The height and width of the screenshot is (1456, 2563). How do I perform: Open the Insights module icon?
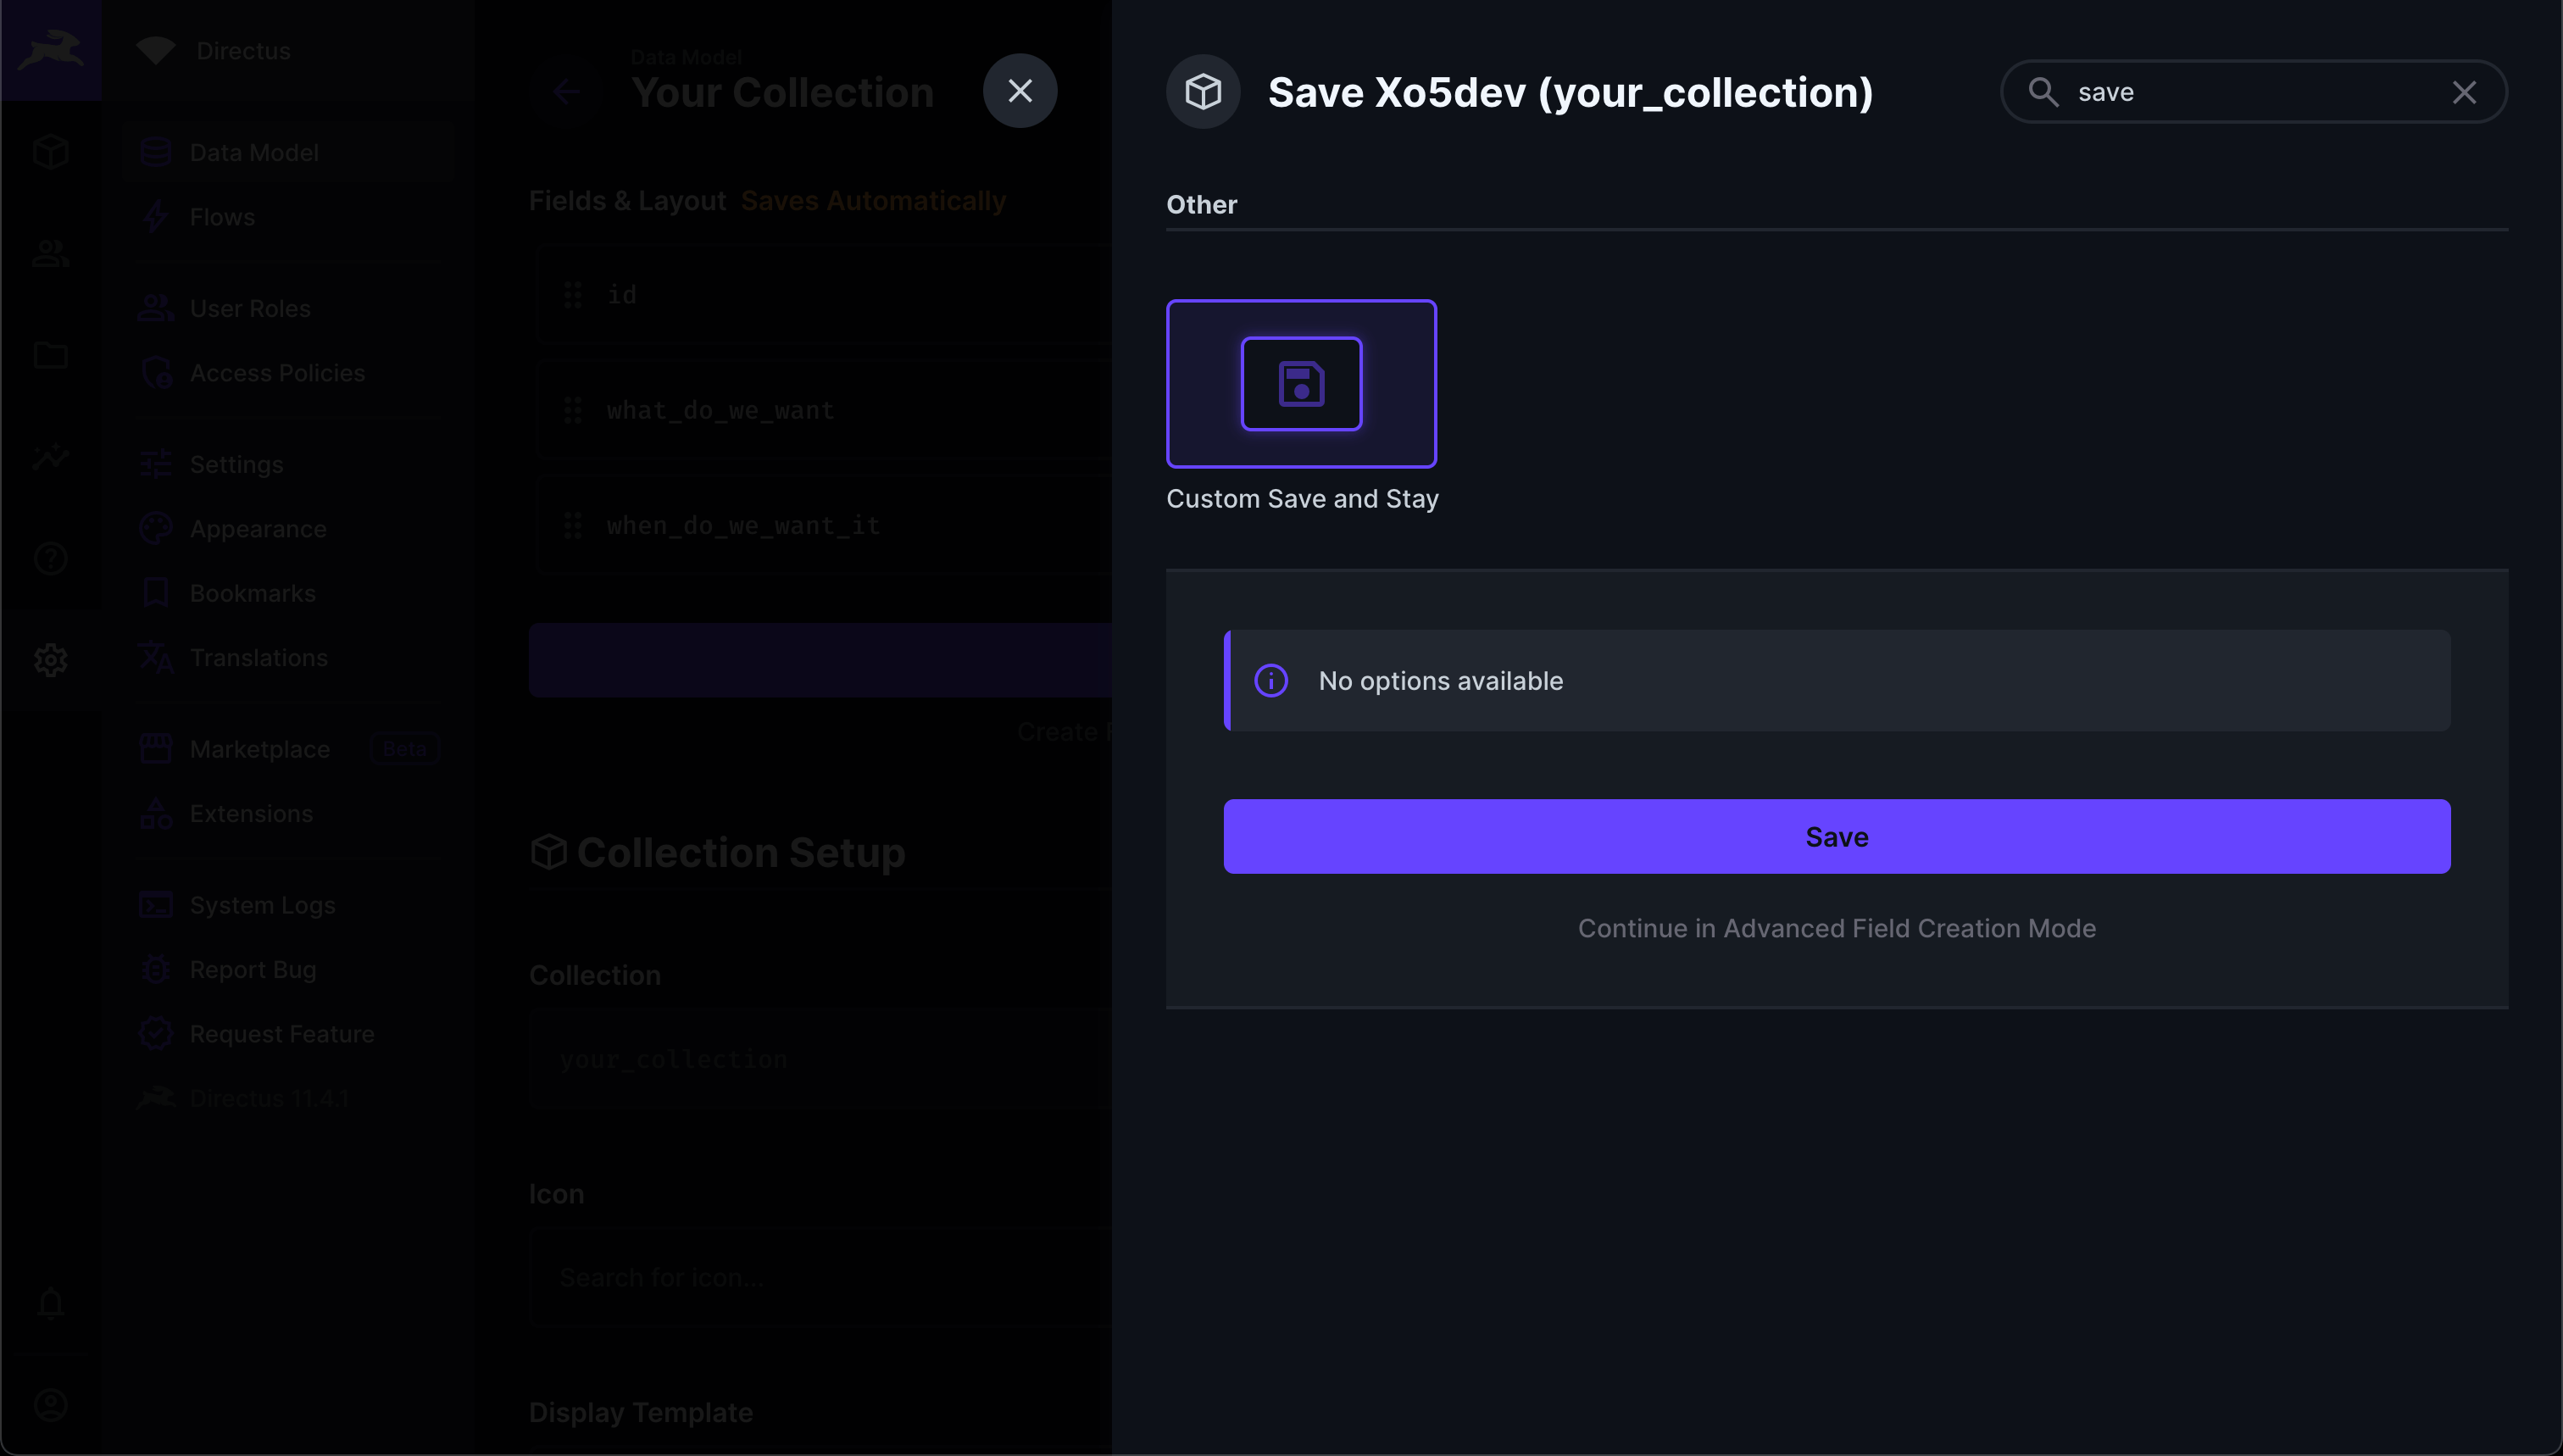coord(50,457)
